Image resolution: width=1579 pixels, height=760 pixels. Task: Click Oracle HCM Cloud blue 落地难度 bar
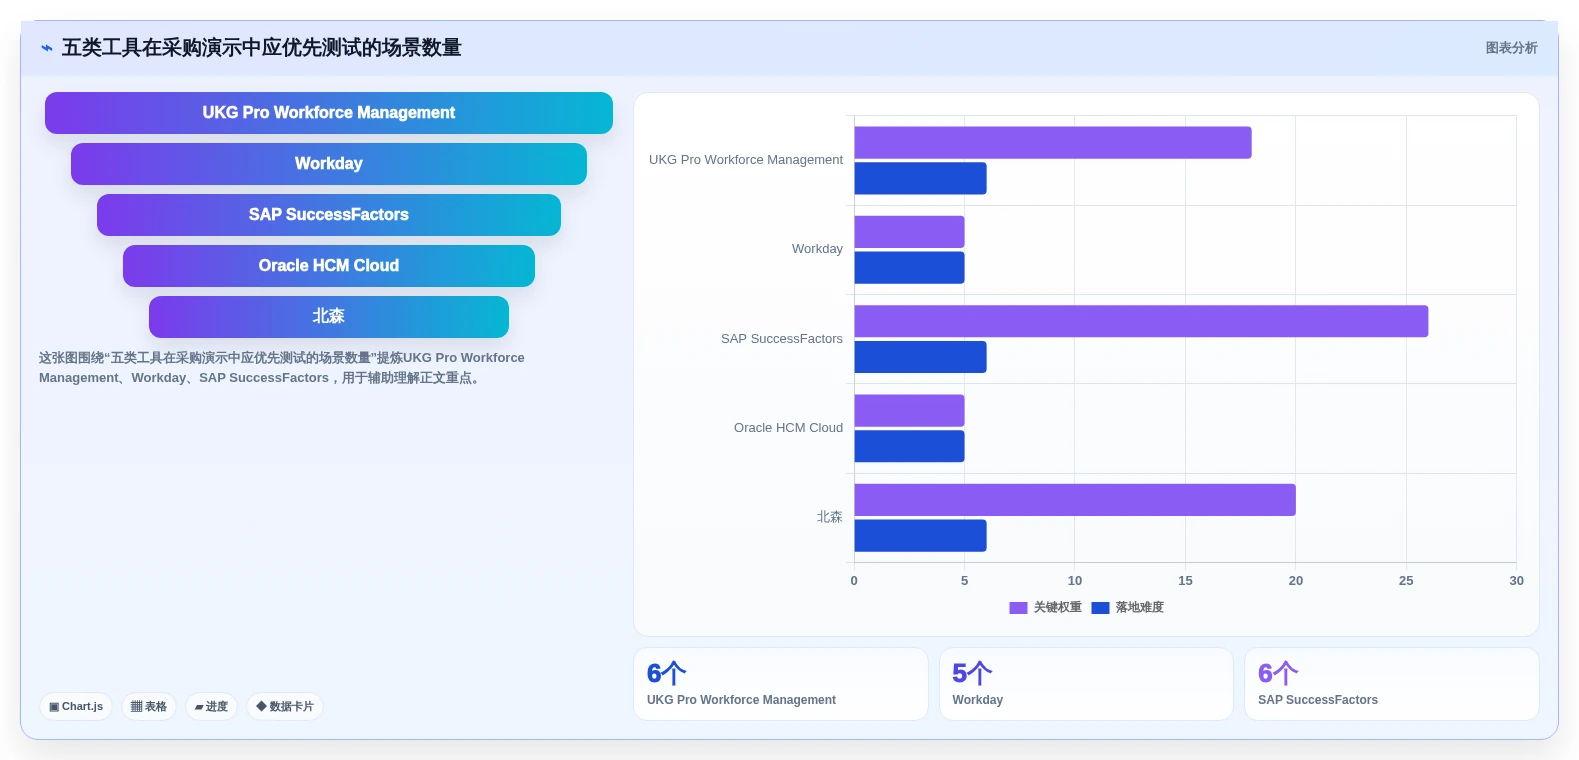909,446
